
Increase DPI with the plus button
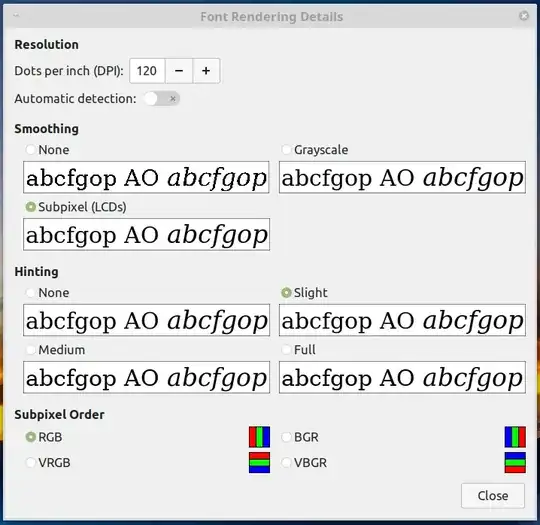pyautogui.click(x=206, y=71)
